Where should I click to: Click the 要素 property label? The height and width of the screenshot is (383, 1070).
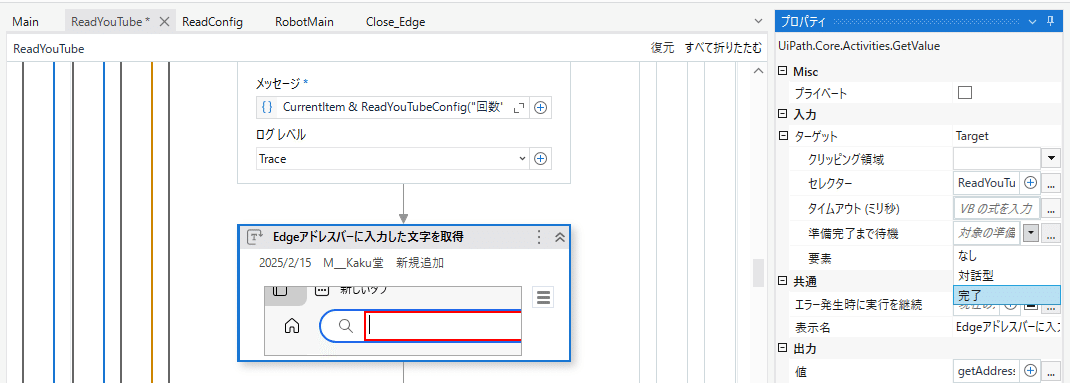click(x=820, y=257)
